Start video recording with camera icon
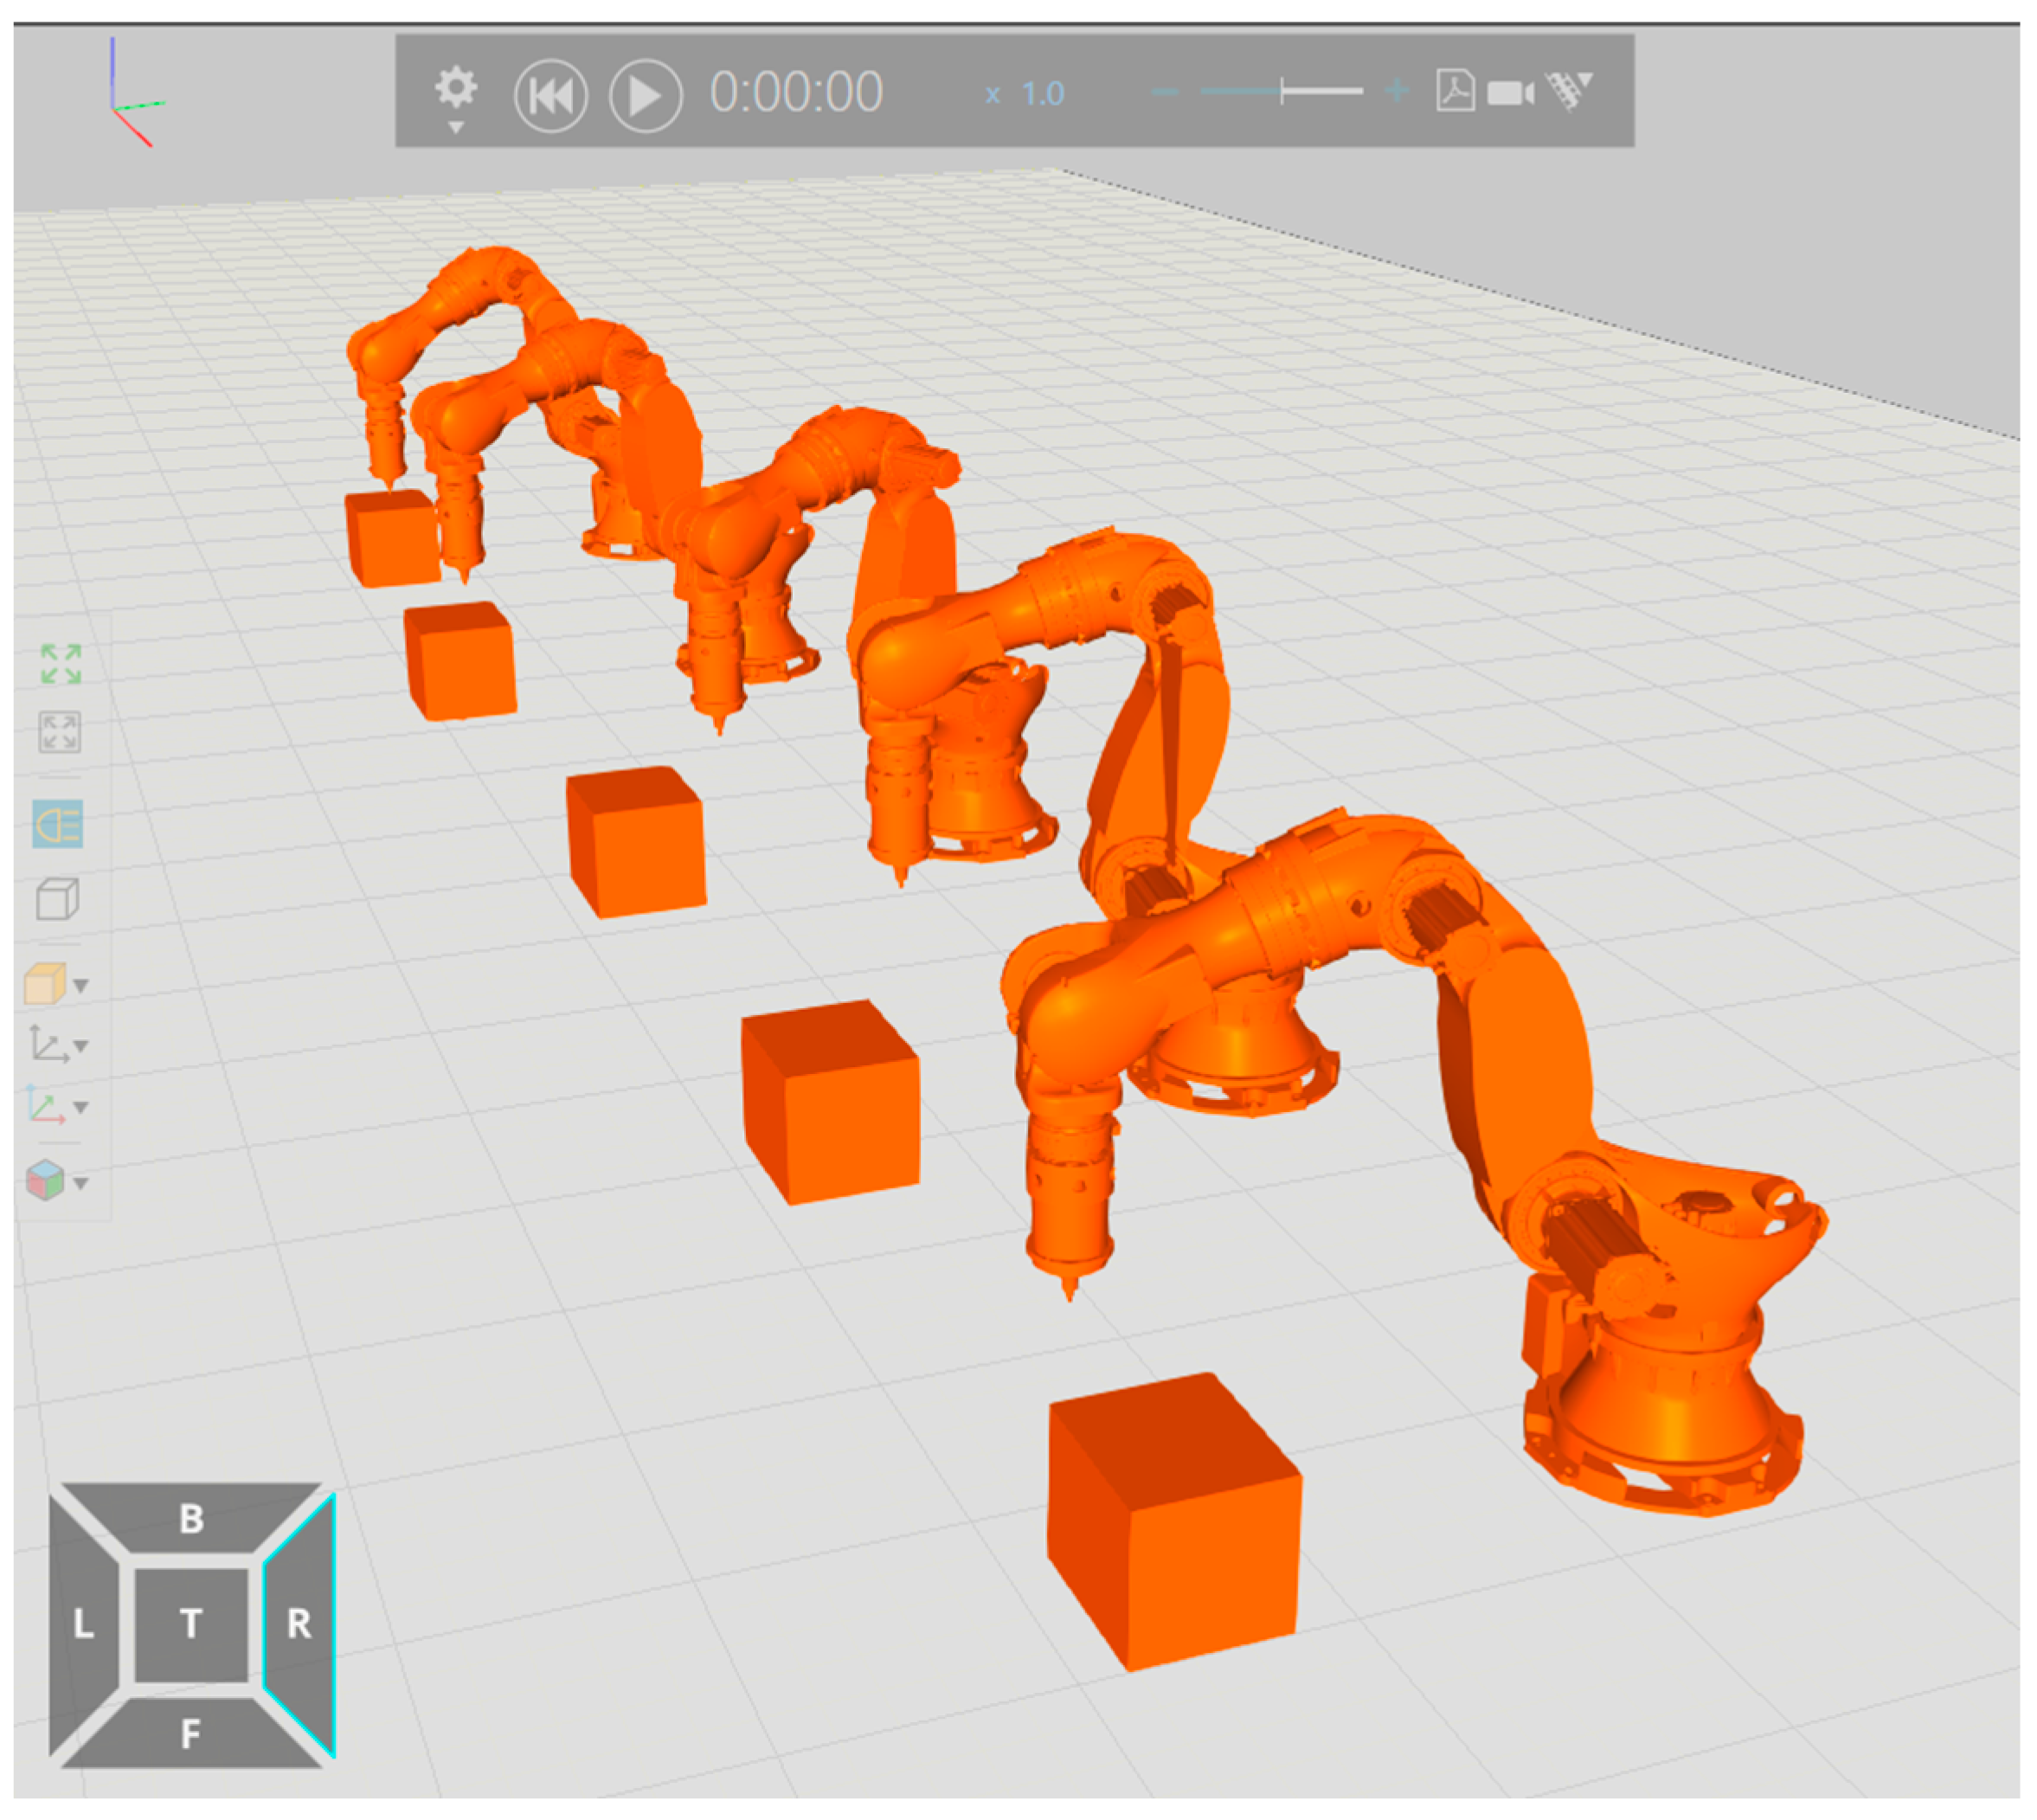The image size is (2037, 1820). (x=1510, y=93)
